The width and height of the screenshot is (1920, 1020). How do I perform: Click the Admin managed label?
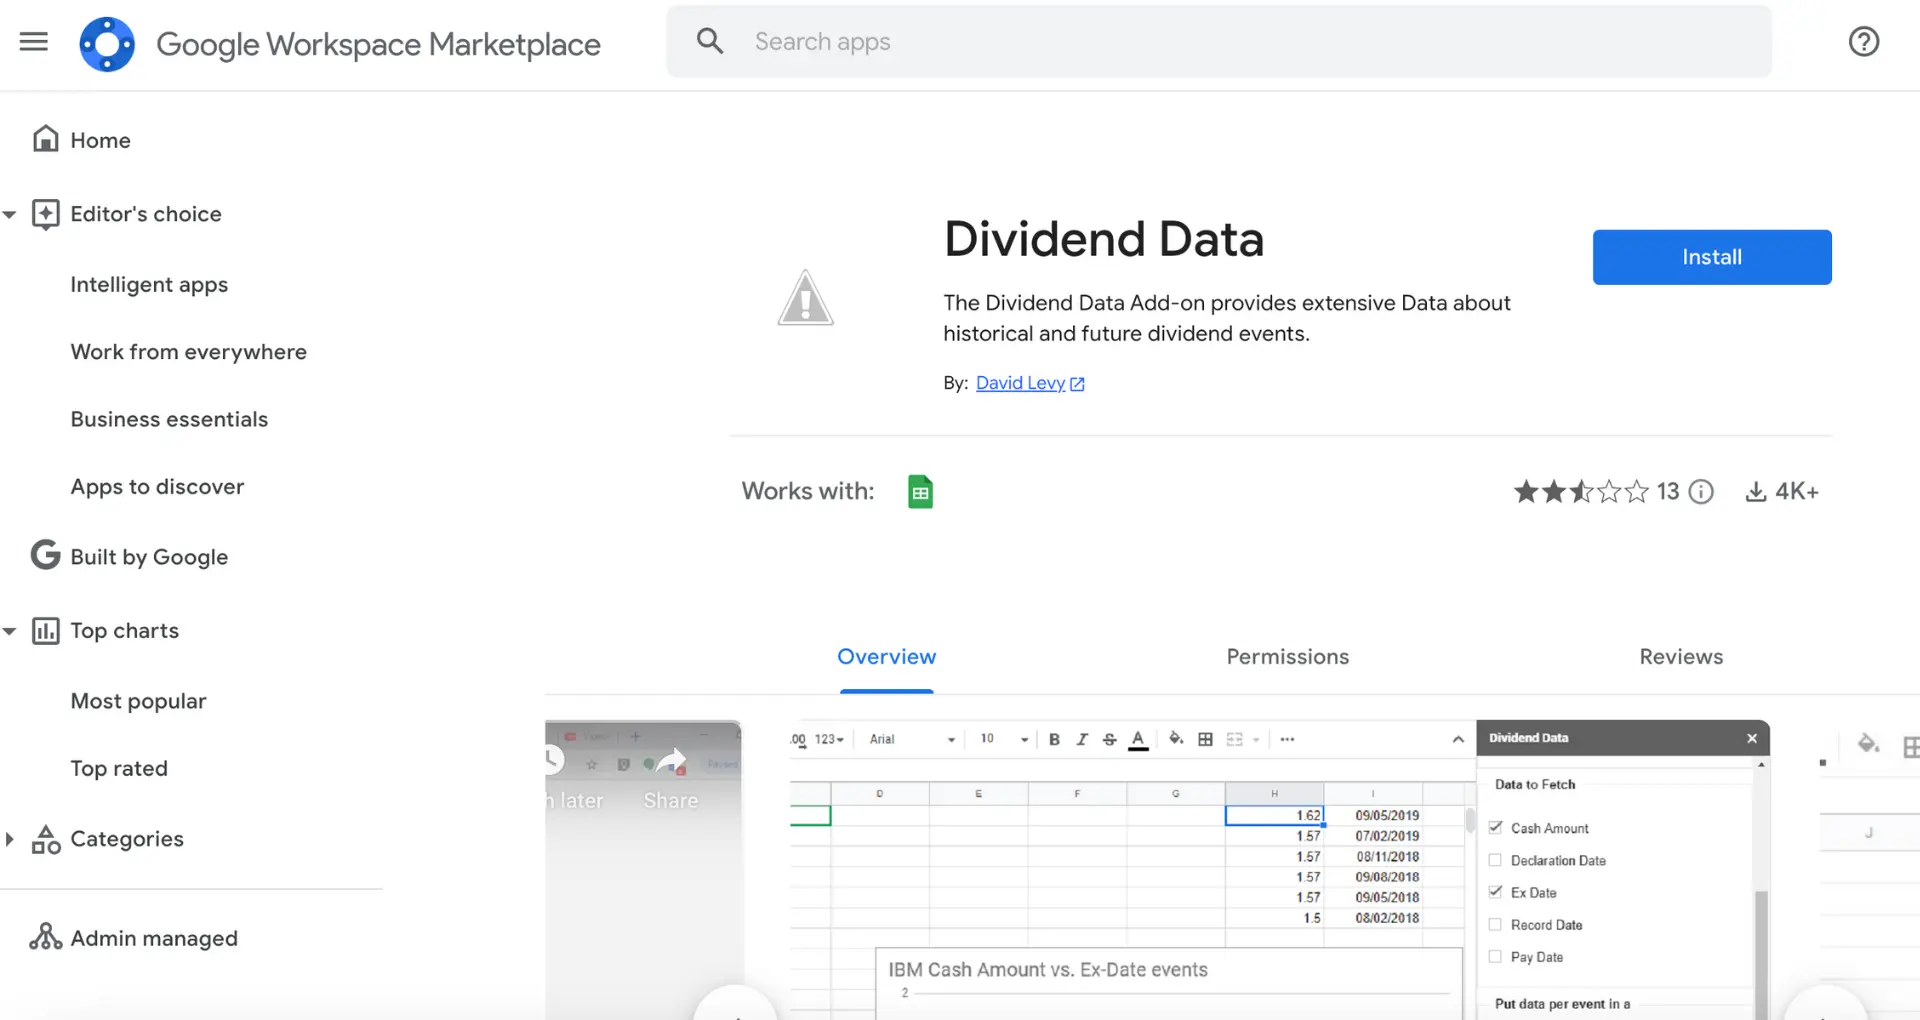(154, 938)
